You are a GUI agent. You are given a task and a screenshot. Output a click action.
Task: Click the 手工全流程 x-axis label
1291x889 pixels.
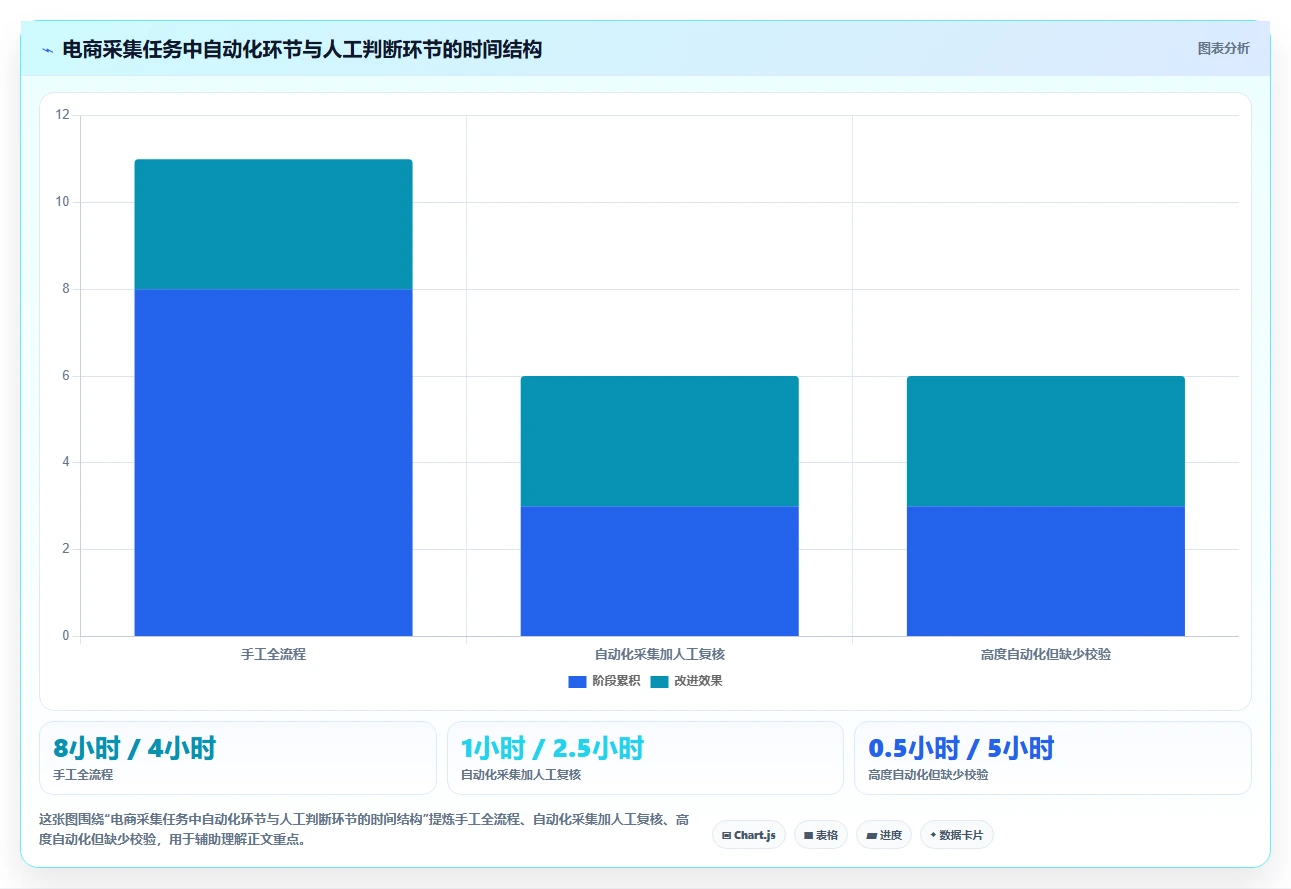(273, 654)
